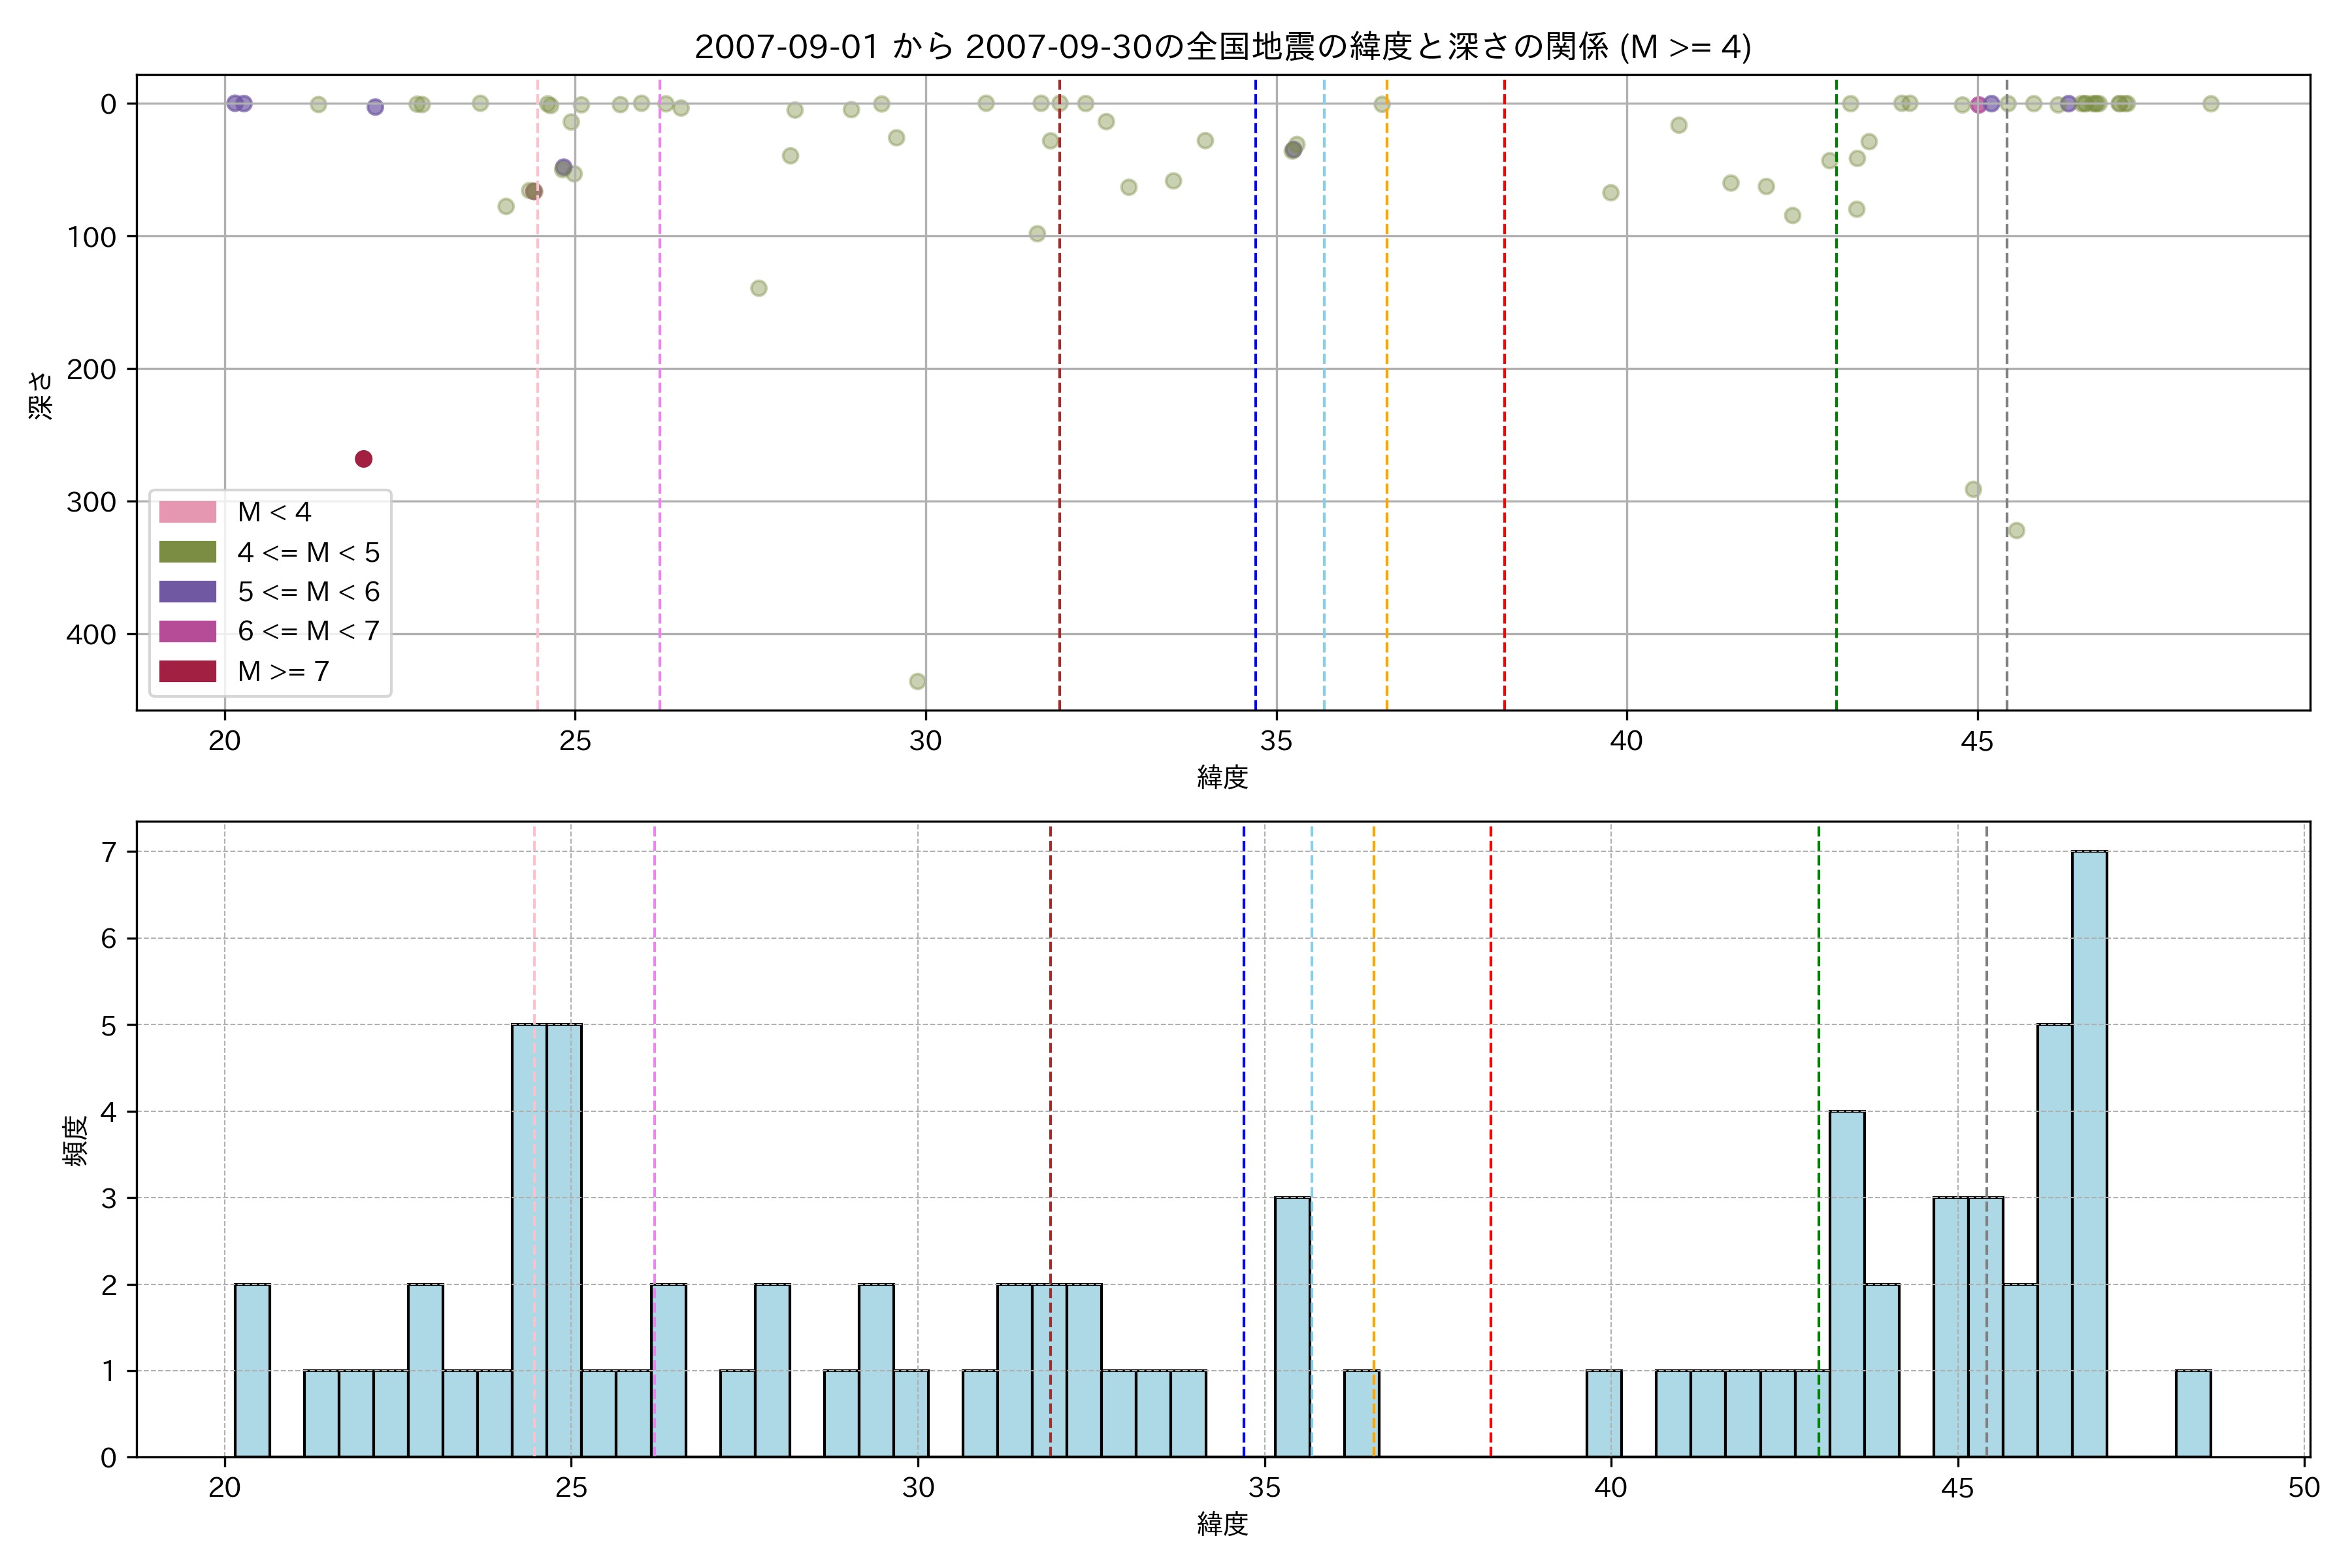Click the pink M < 4 legend swatch
This screenshot has width=2352, height=1568.
(187, 512)
